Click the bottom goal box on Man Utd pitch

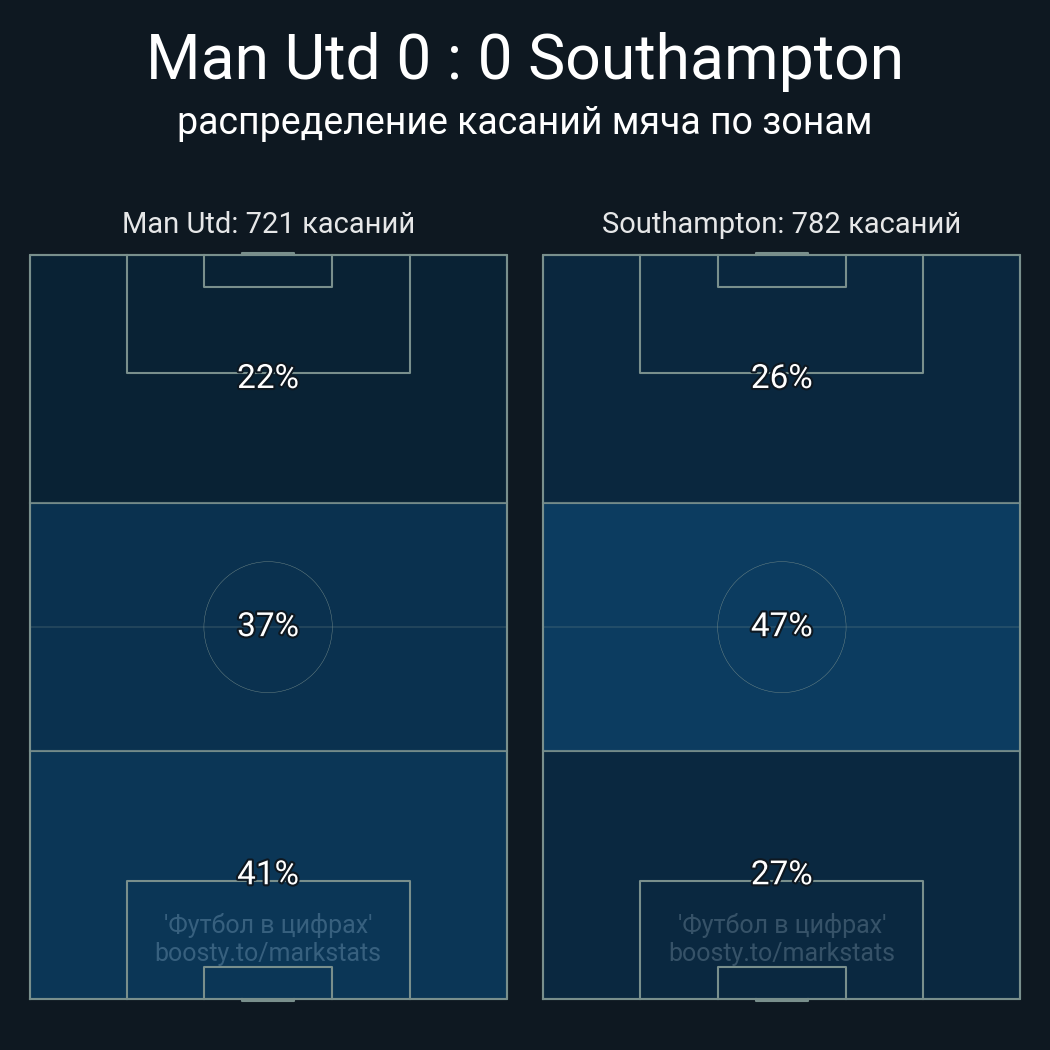pos(268,982)
